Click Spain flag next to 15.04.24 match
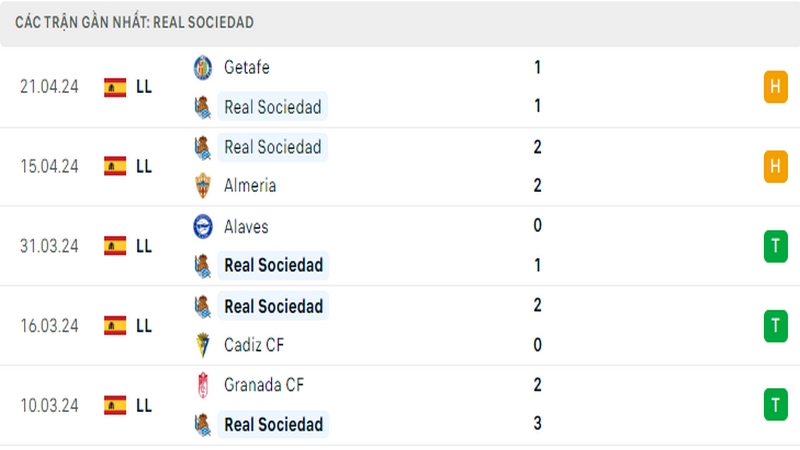 [115, 166]
